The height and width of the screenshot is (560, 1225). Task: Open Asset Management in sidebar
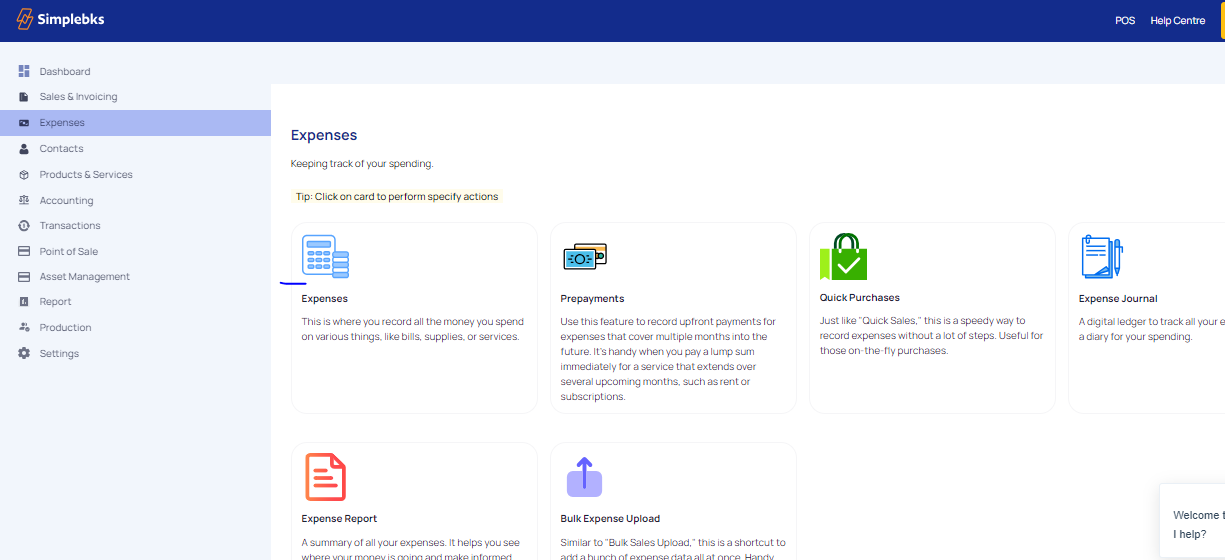85,277
